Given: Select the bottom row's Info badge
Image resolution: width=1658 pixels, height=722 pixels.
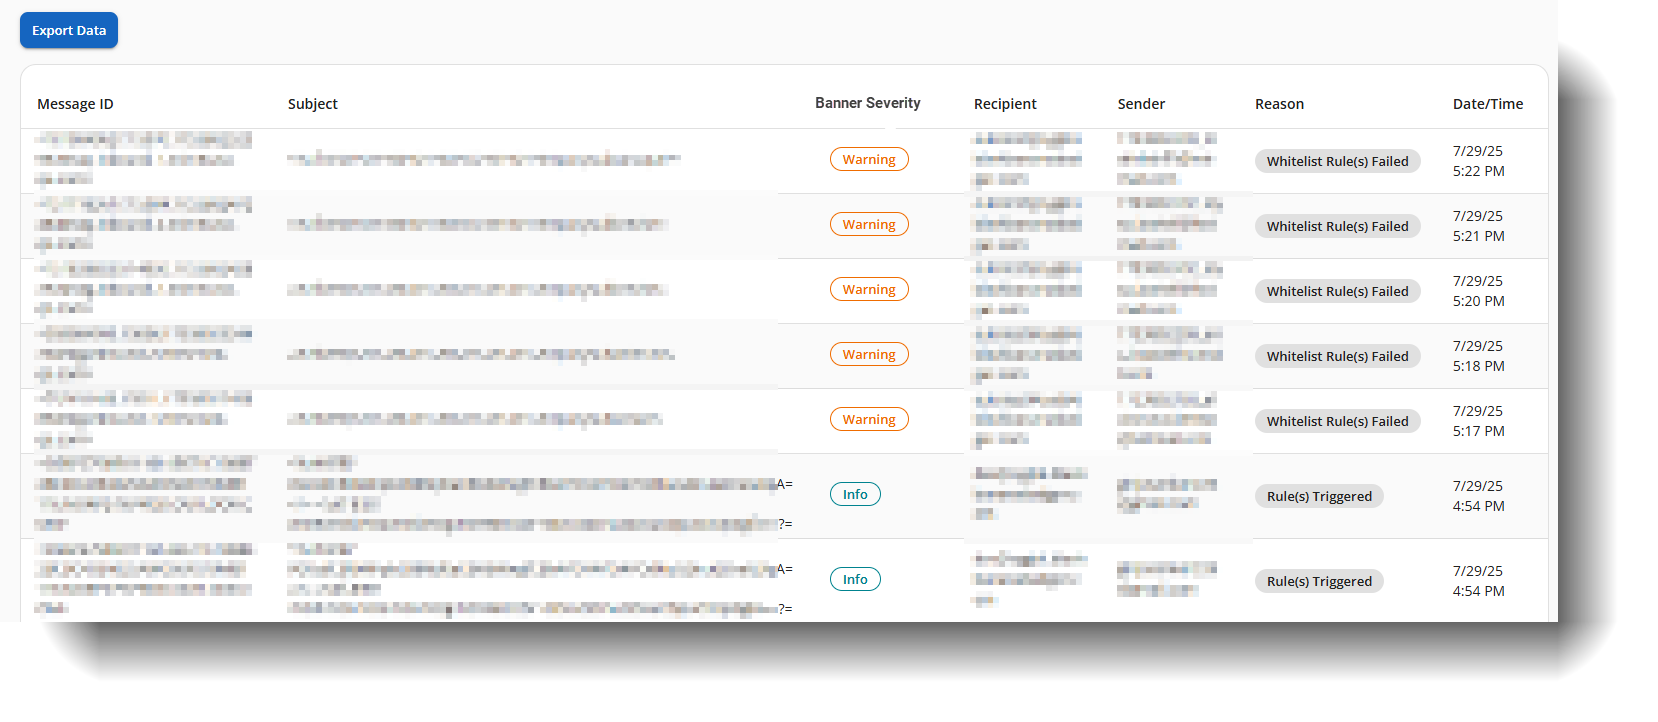Looking at the screenshot, I should pyautogui.click(x=855, y=579).
